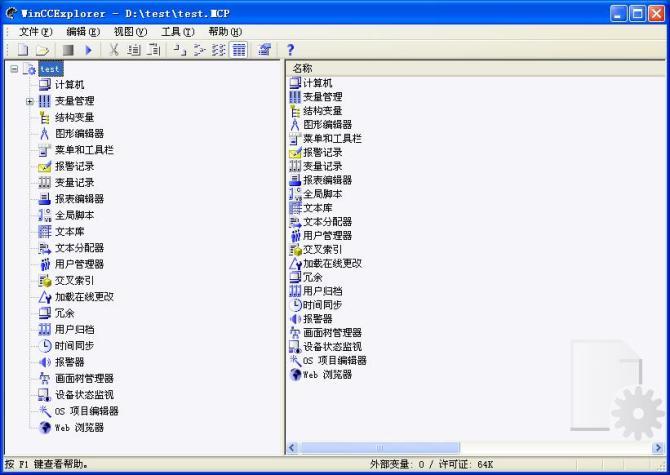Image resolution: width=670 pixels, height=475 pixels.
Task: Open the 帮助(H) menu
Action: [225, 32]
